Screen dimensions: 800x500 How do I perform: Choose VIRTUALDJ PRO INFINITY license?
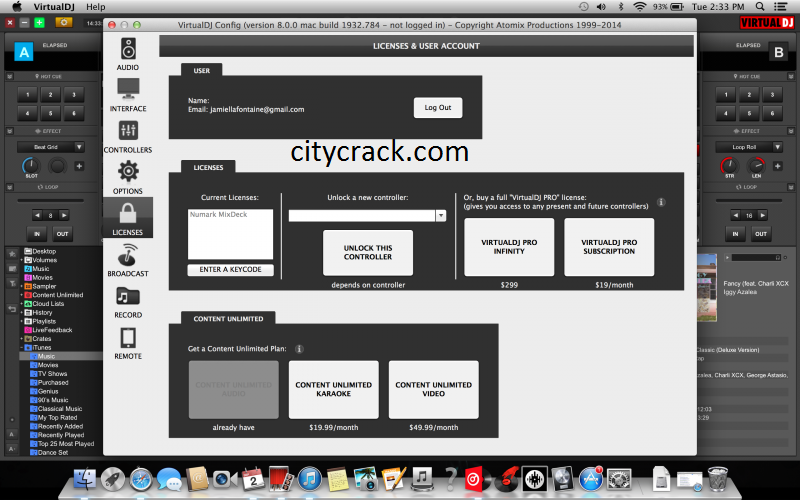[x=509, y=247]
